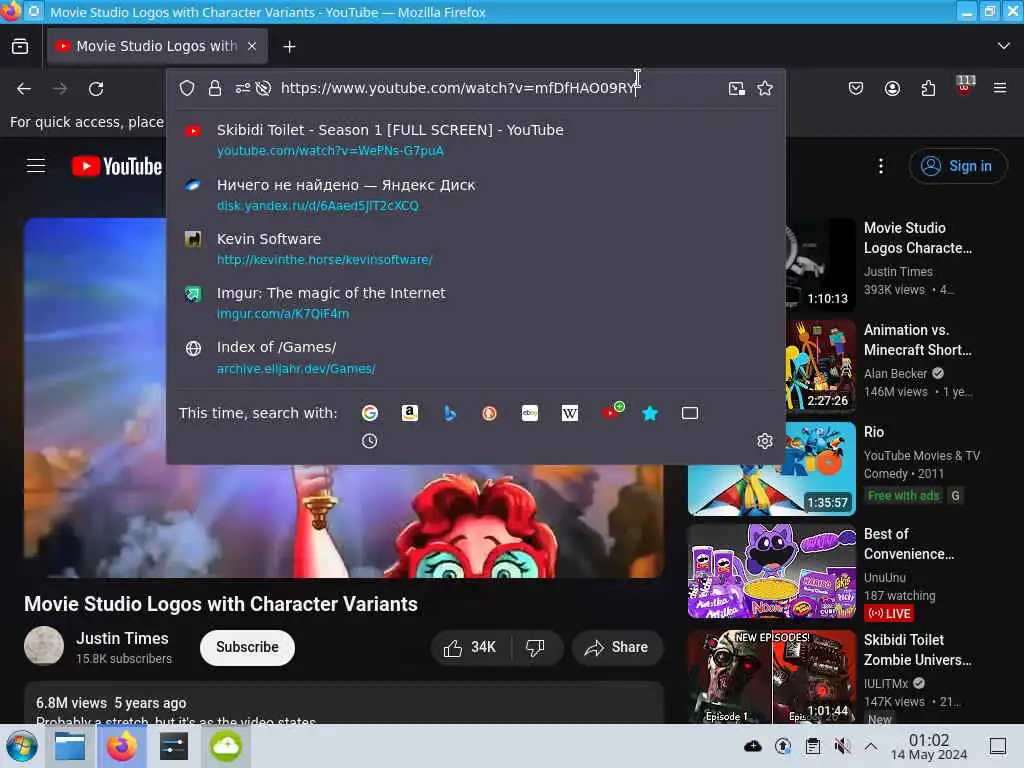Select the Imgur suggestion

pyautogui.click(x=475, y=303)
